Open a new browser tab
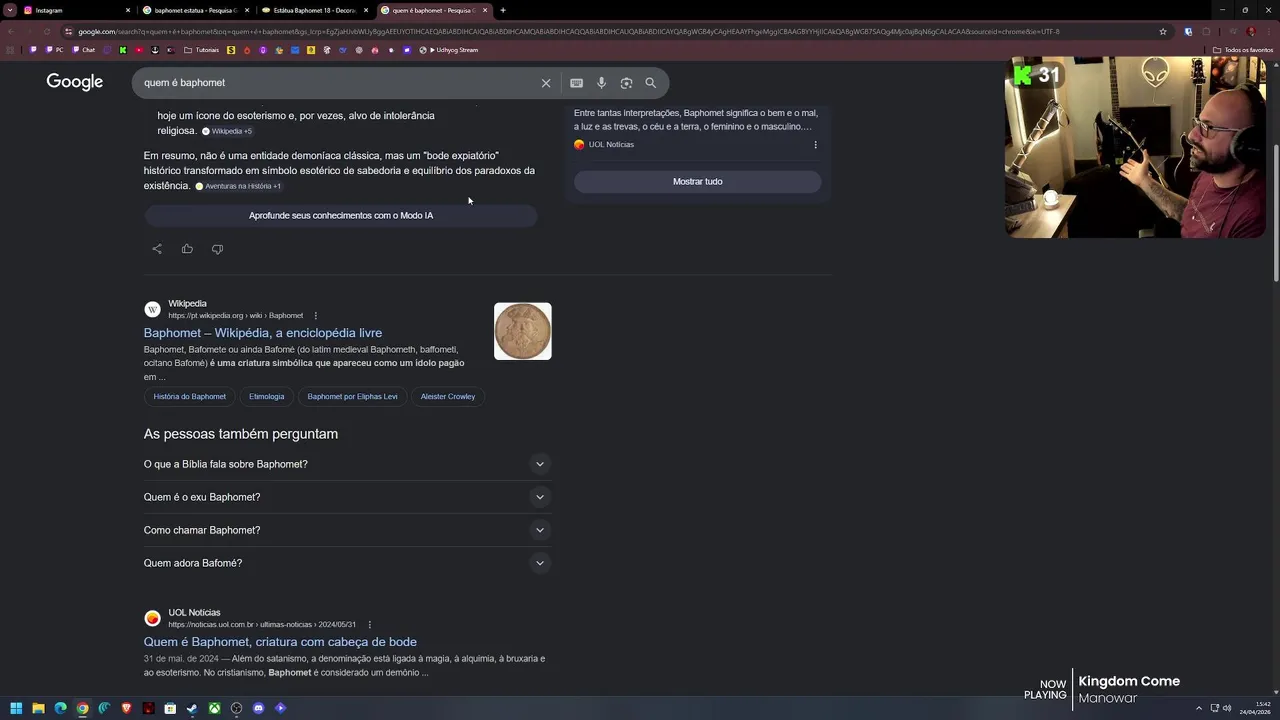 (503, 10)
